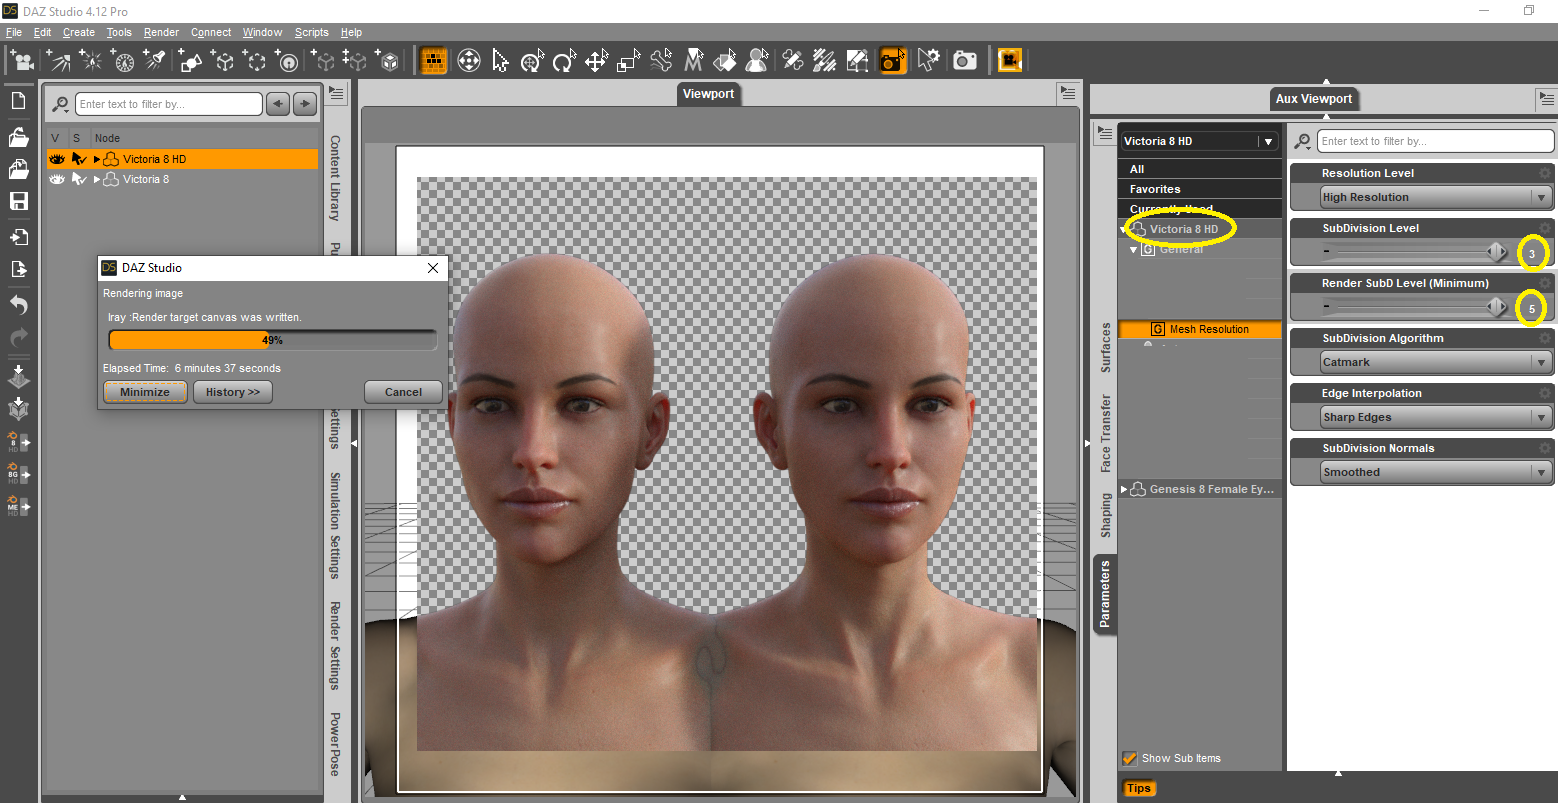Choose the Rotate tool in toolbar
1558x803 pixels.
point(564,61)
